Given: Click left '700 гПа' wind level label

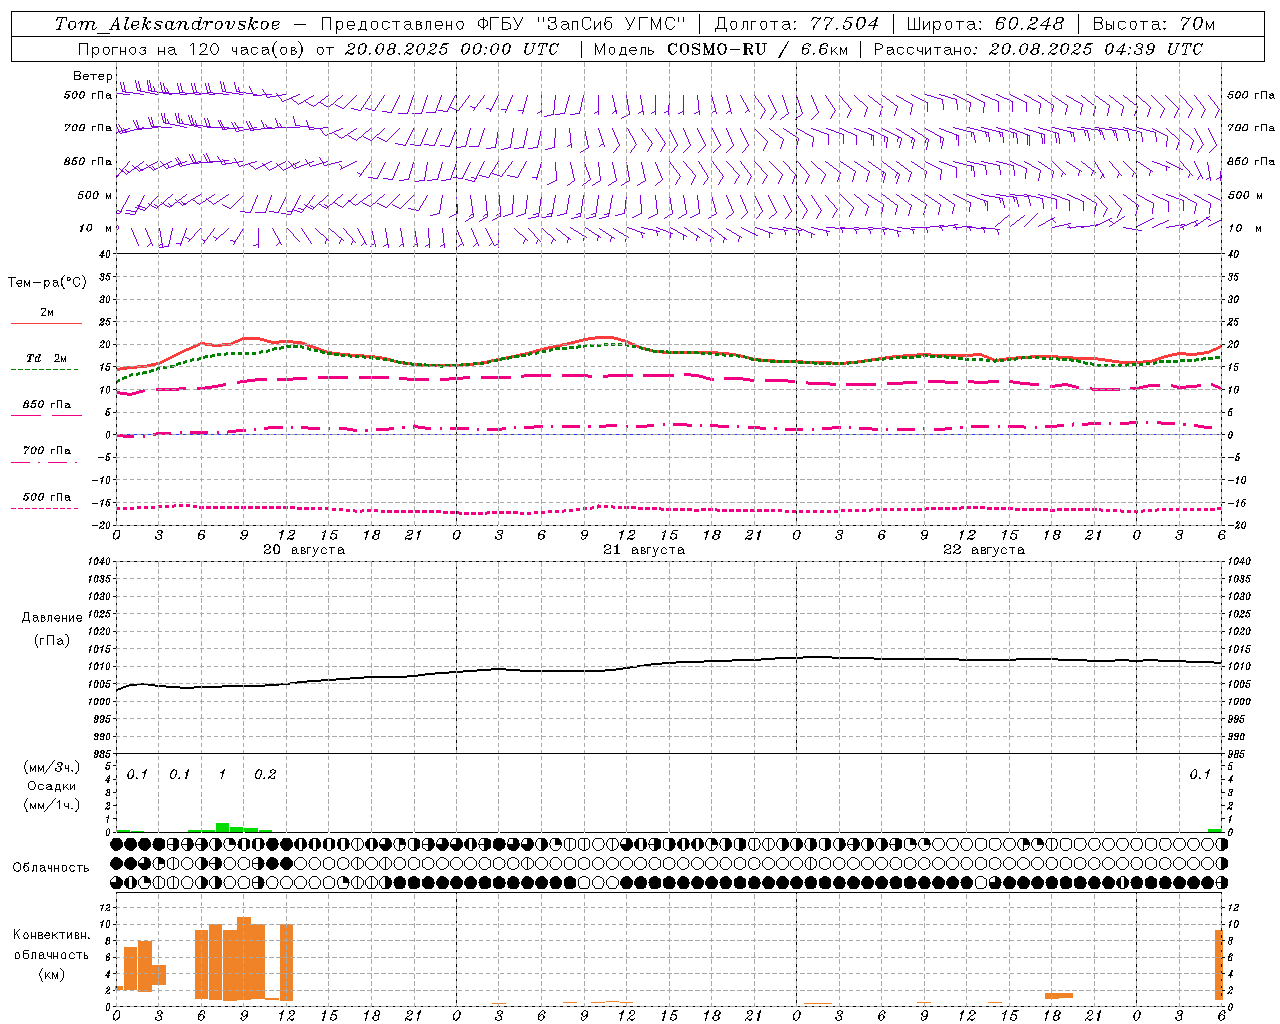Looking at the screenshot, I should click(88, 128).
